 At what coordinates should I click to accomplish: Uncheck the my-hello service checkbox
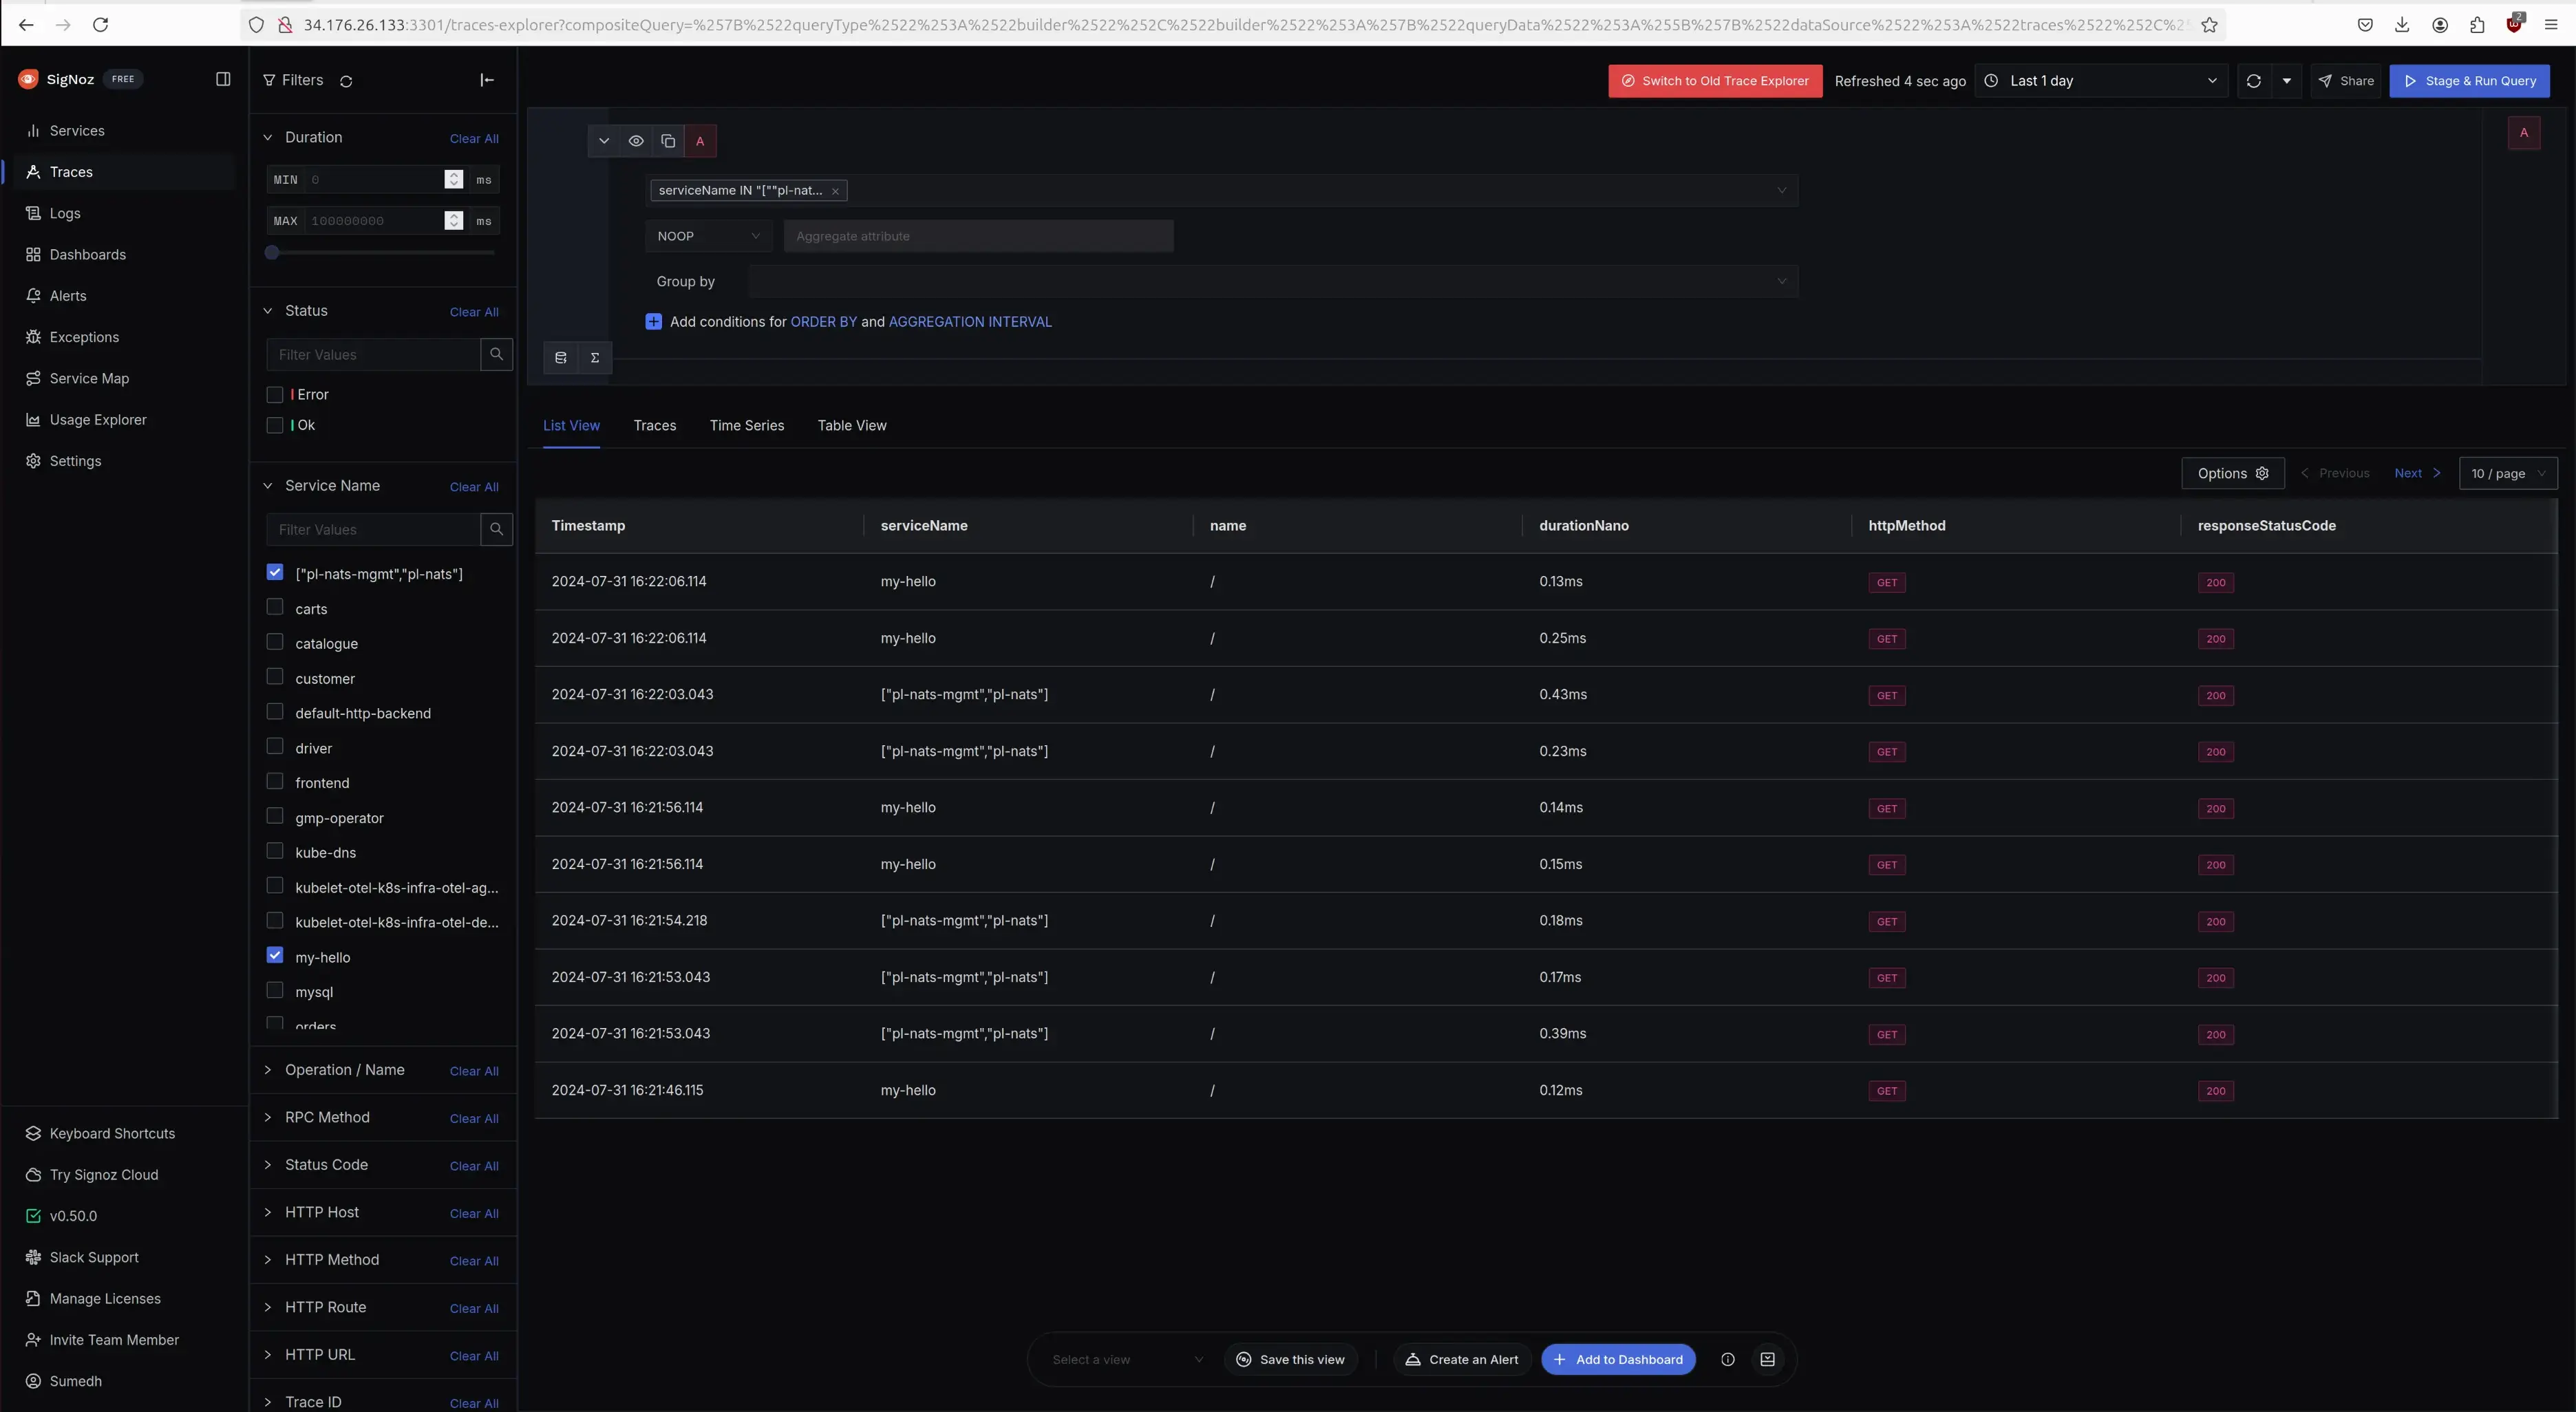[x=275, y=955]
